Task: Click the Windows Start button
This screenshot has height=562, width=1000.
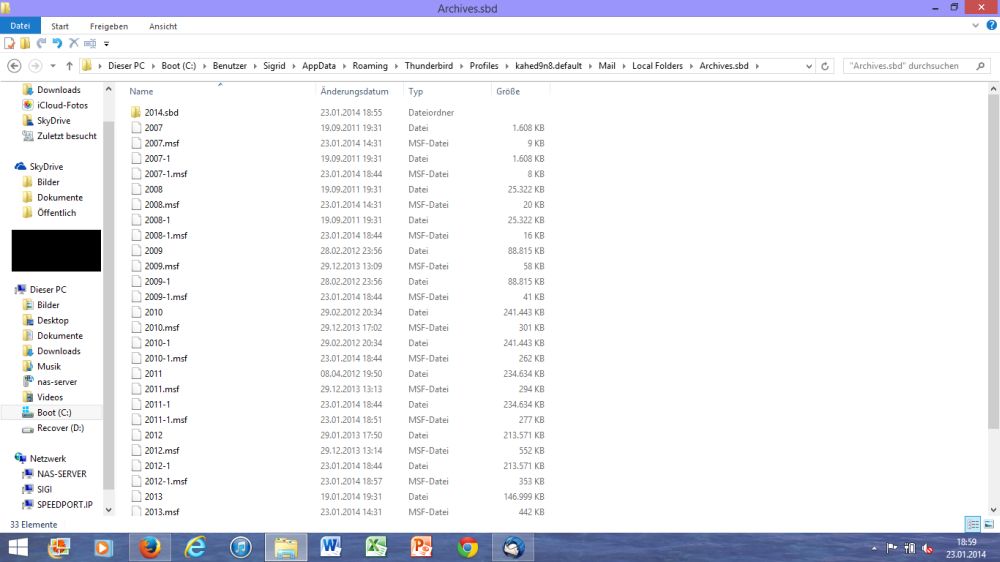Action: [18, 547]
